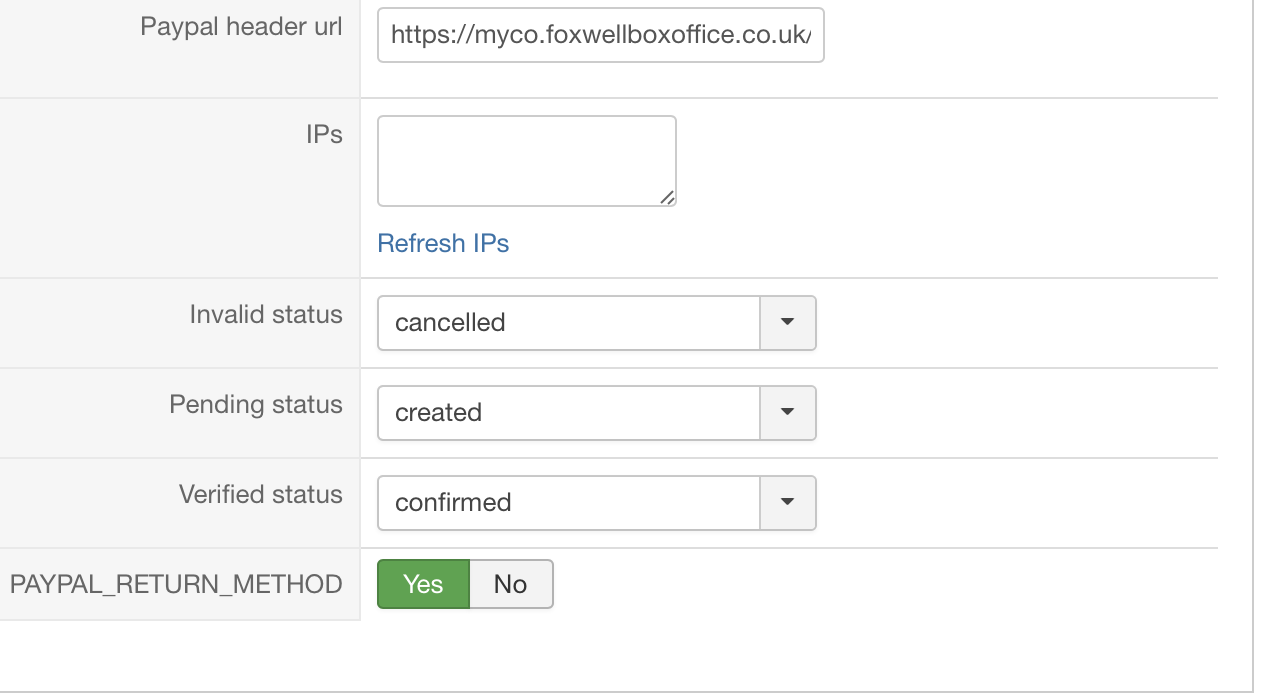Follow the Refresh IPs link
The image size is (1274, 694).
443,243
